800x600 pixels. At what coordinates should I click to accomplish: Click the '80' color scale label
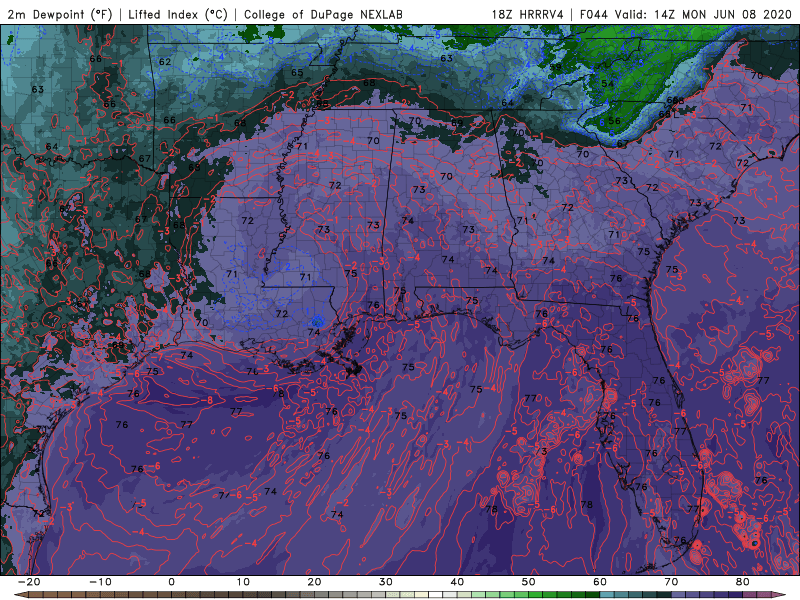point(743,582)
